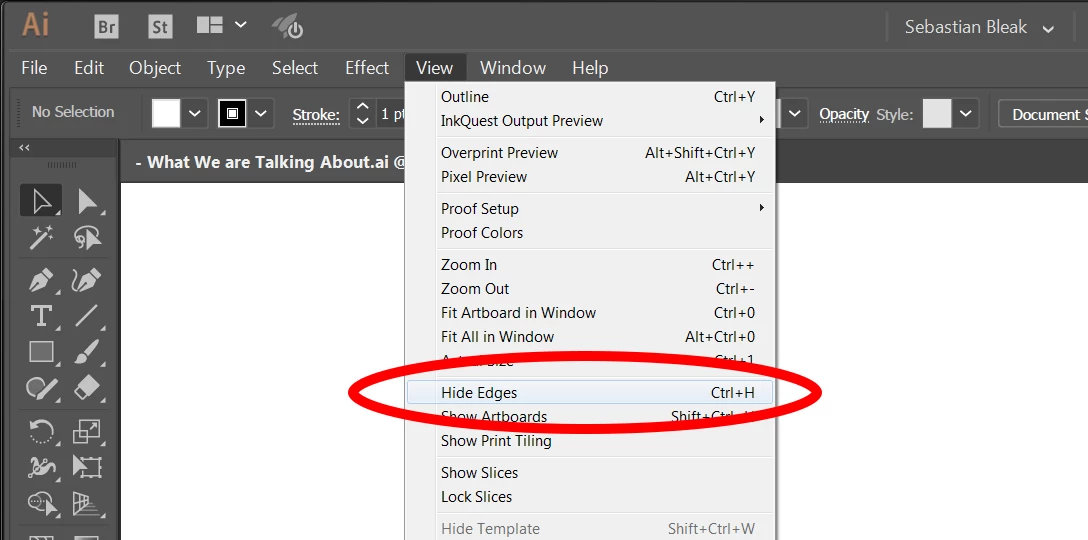Image resolution: width=1088 pixels, height=540 pixels.
Task: Click the Ai application logo
Action: 35,26
